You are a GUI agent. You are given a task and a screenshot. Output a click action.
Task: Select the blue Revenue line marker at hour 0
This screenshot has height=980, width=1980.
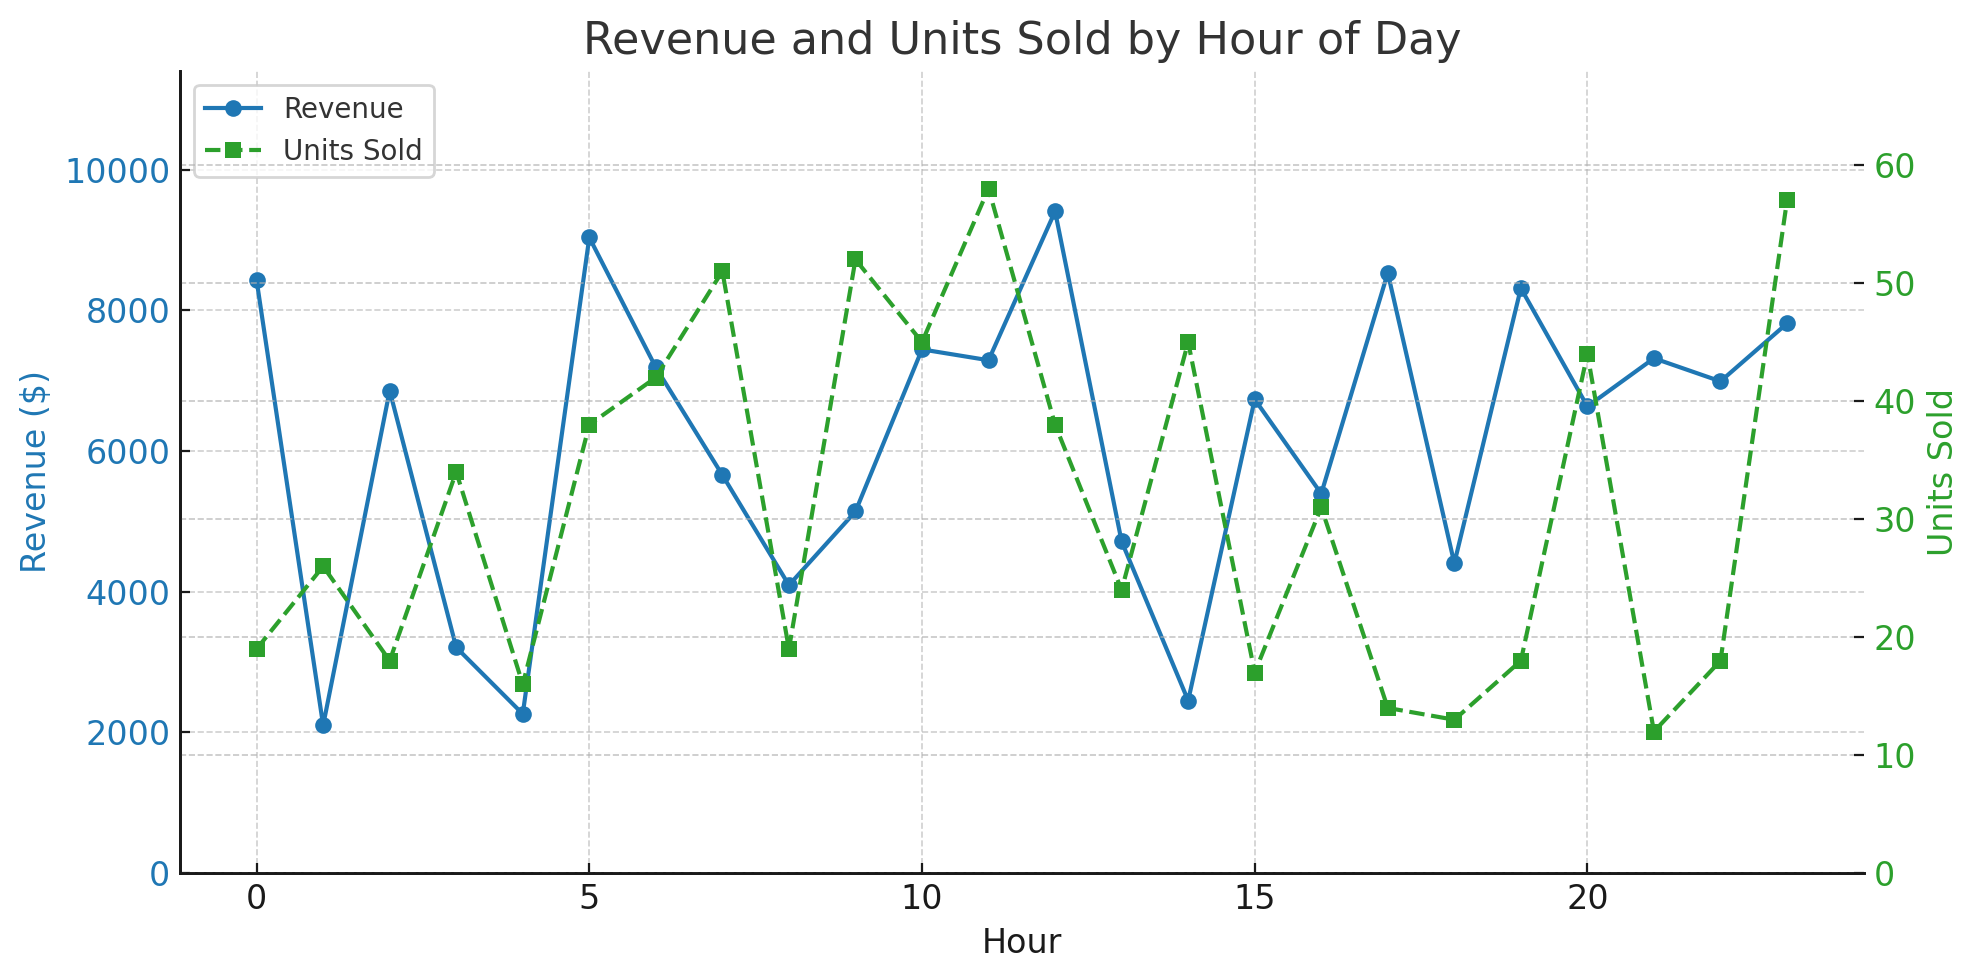(257, 278)
